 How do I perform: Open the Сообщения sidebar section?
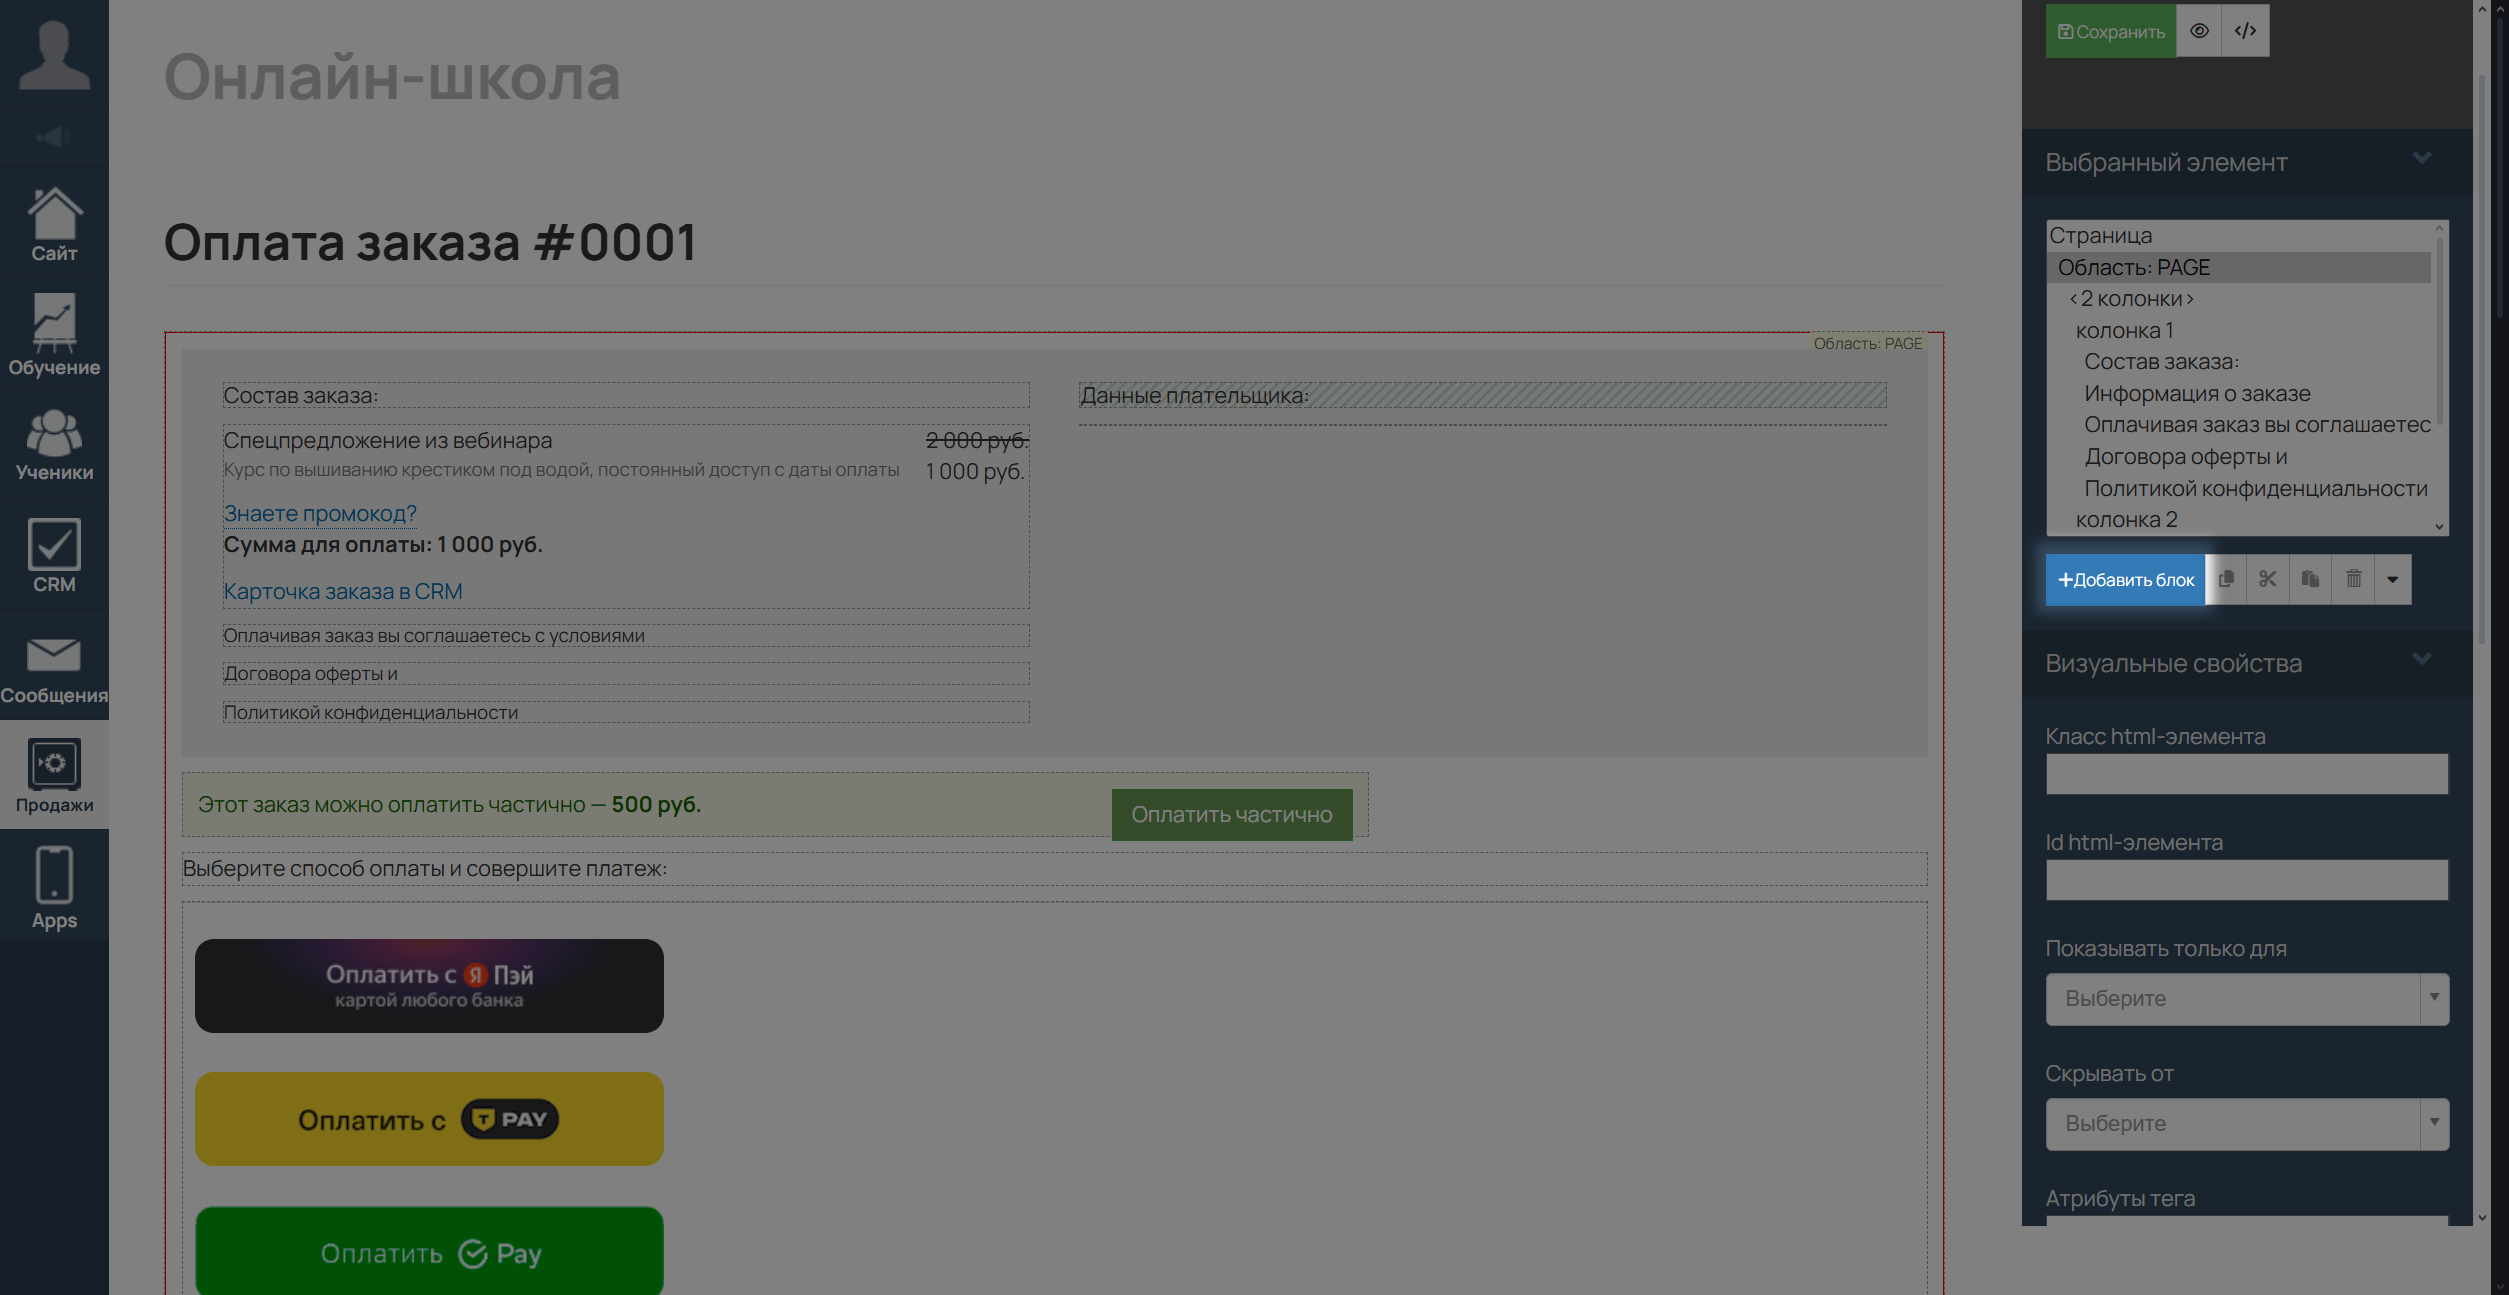(54, 667)
